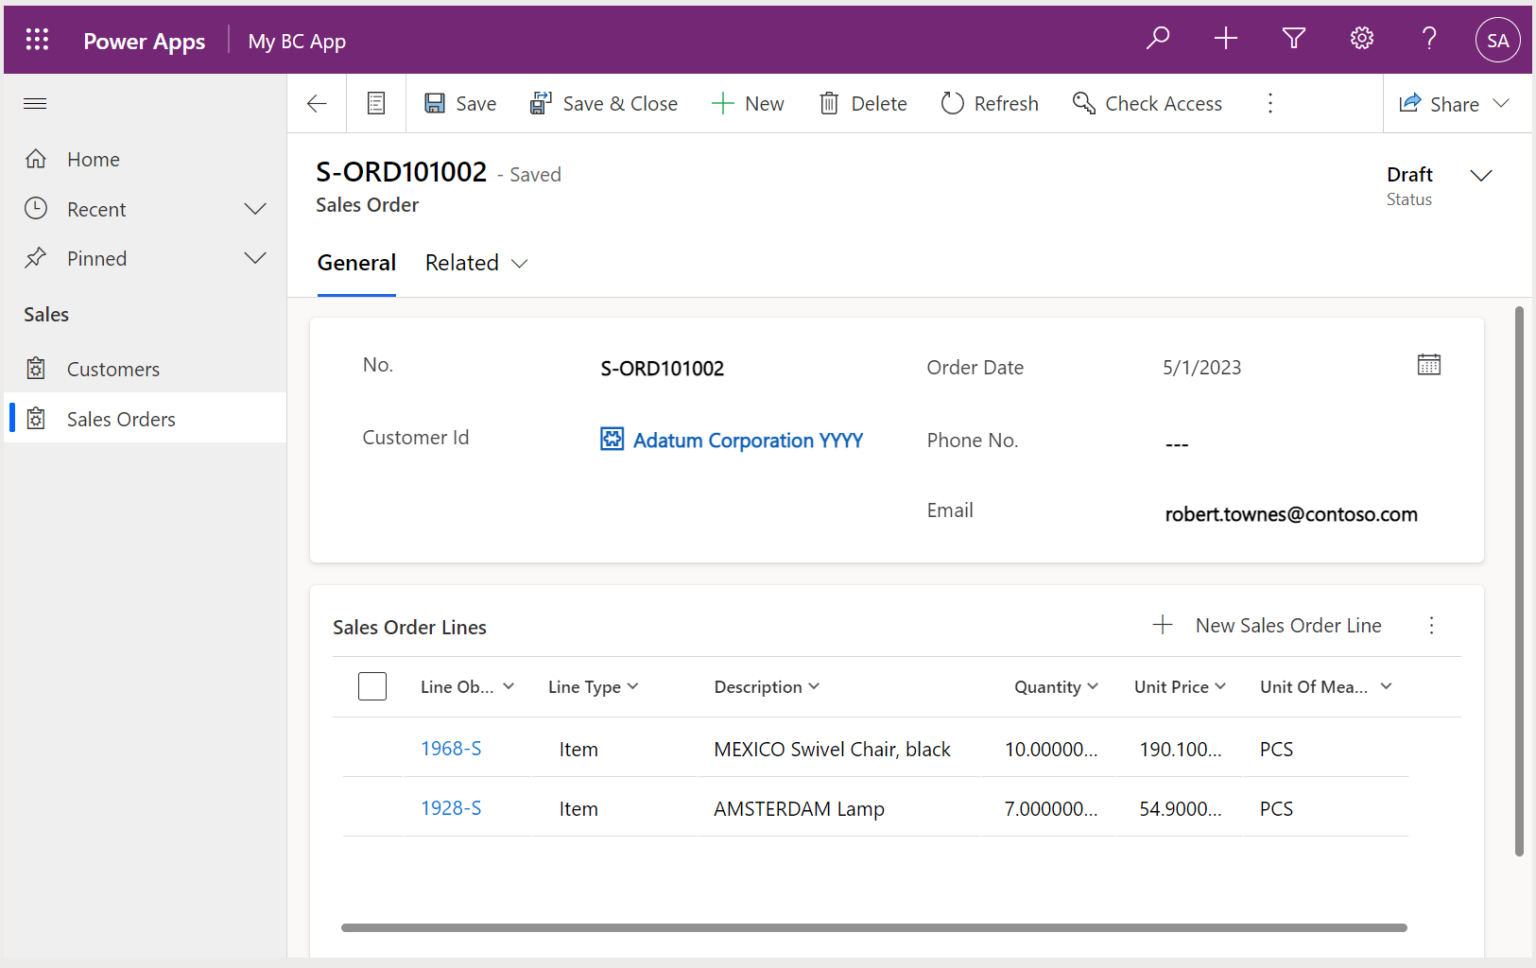Select the General tab
This screenshot has width=1536, height=968.
pos(357,263)
